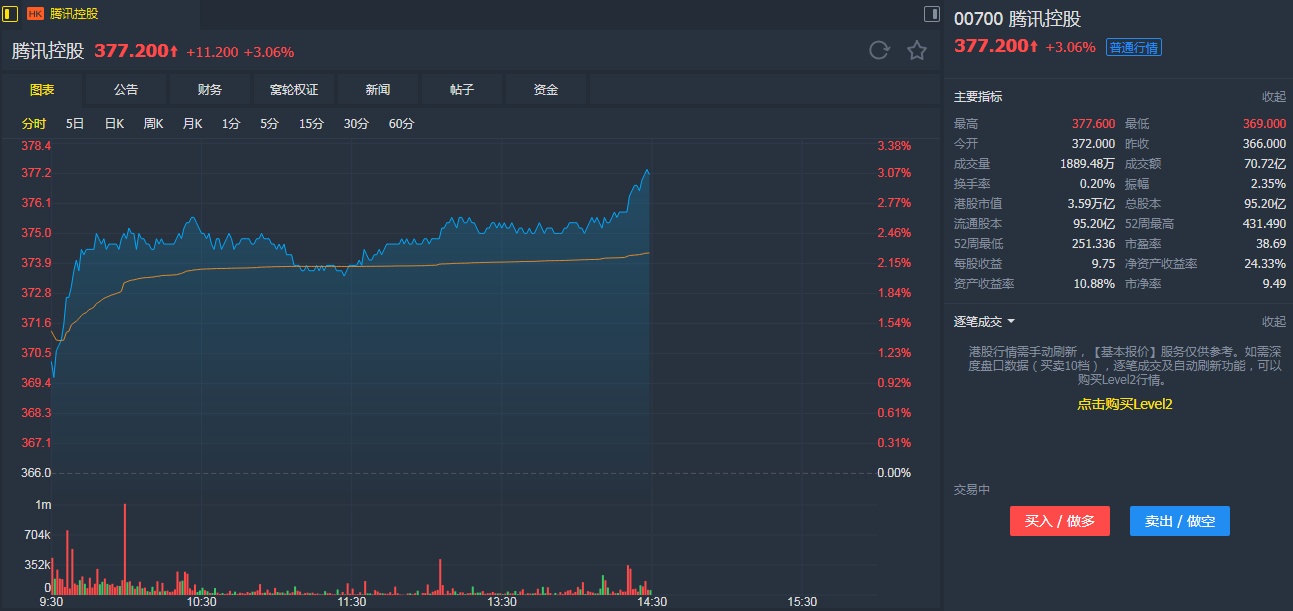Switch to the 公告 tab
1293x611 pixels.
126,90
